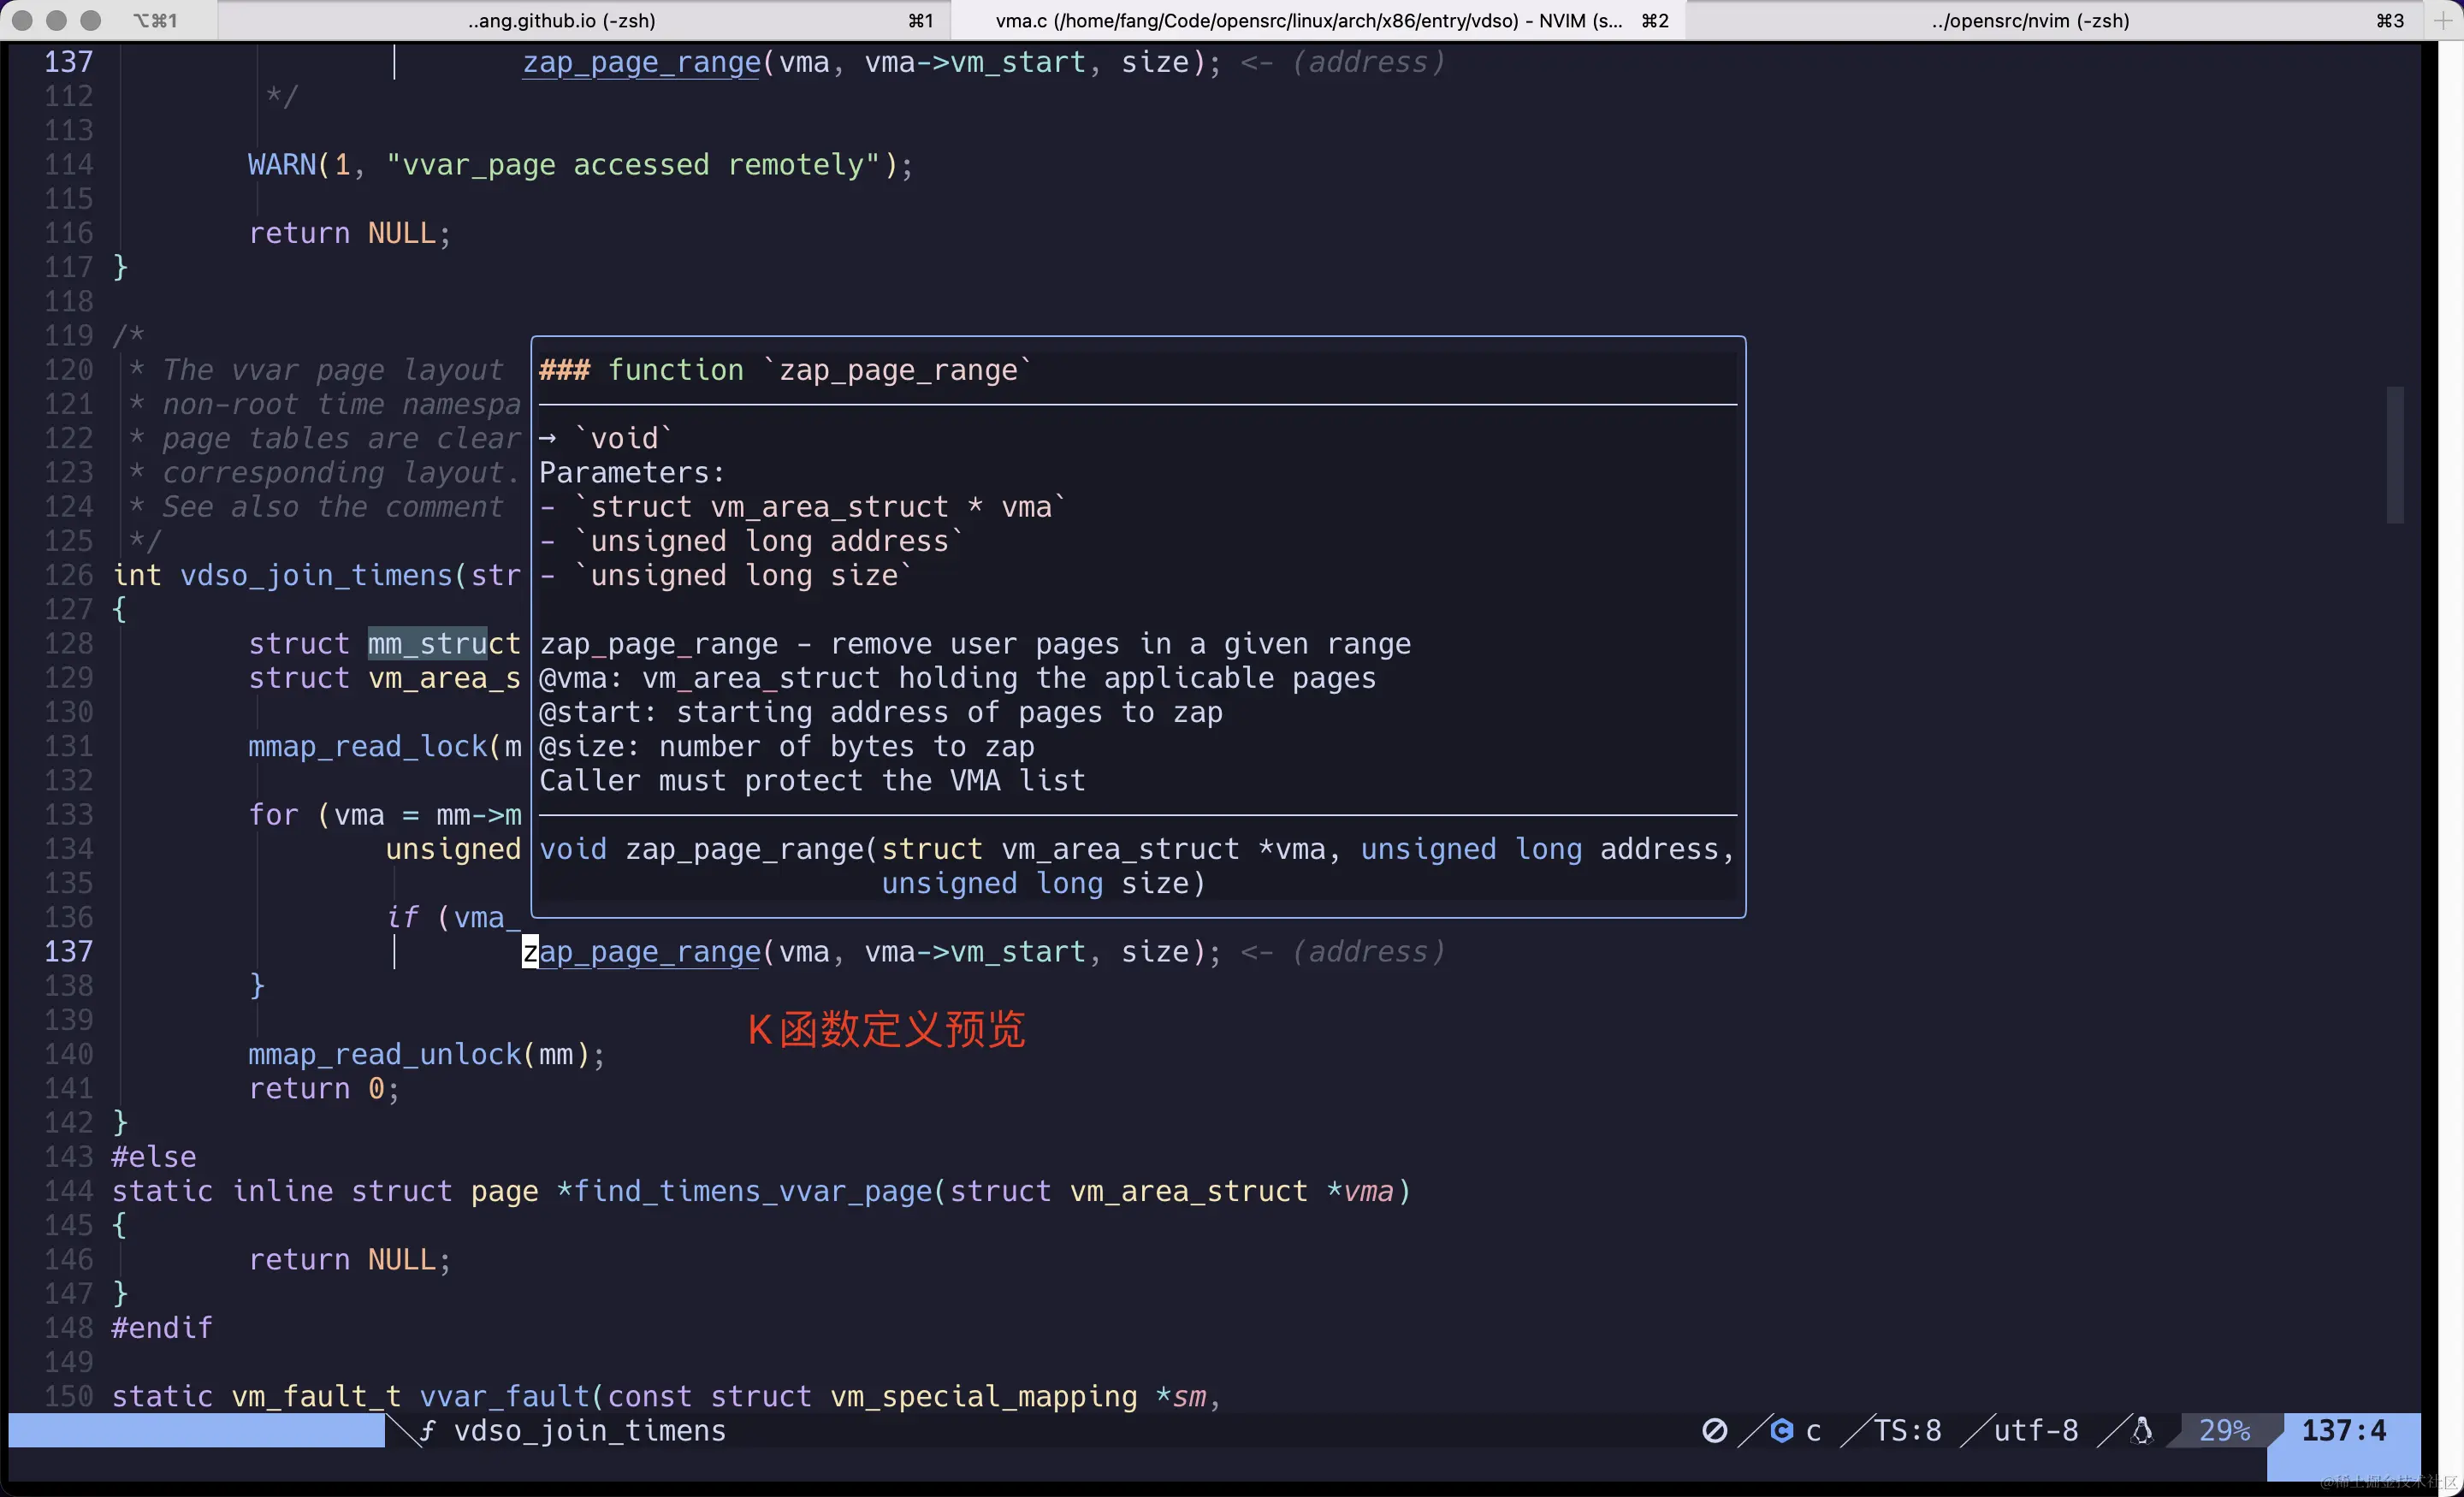Viewport: 2464px width, 1497px height.
Task: Click the TS:8 tab-size indicator
Action: (x=1907, y=1431)
